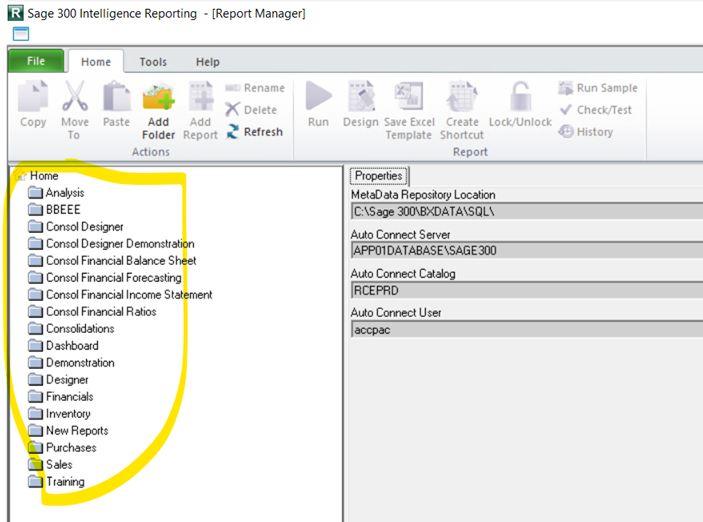Open Consol Designer Demonstration folder
The image size is (703, 522).
(x=111, y=244)
